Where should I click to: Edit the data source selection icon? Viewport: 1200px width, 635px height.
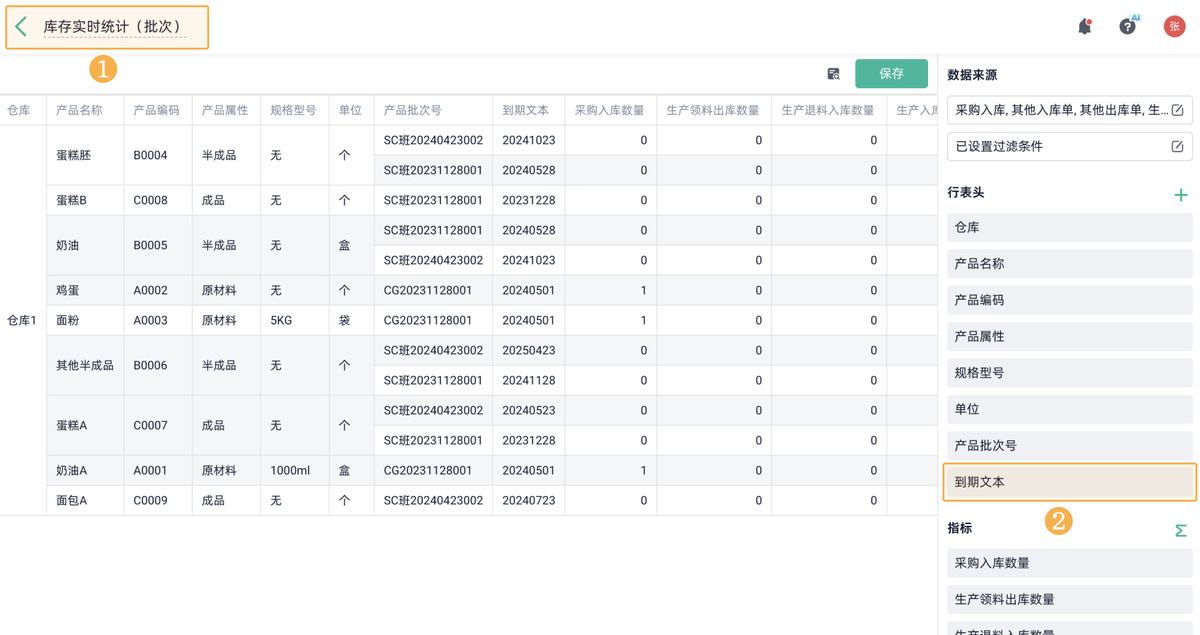point(1177,110)
